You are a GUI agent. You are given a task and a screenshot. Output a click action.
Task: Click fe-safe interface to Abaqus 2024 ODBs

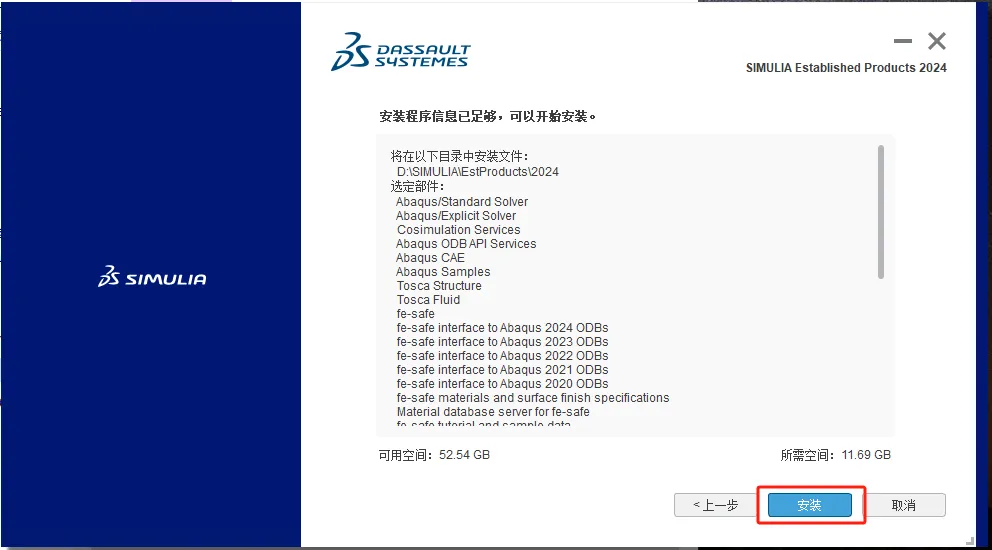502,327
